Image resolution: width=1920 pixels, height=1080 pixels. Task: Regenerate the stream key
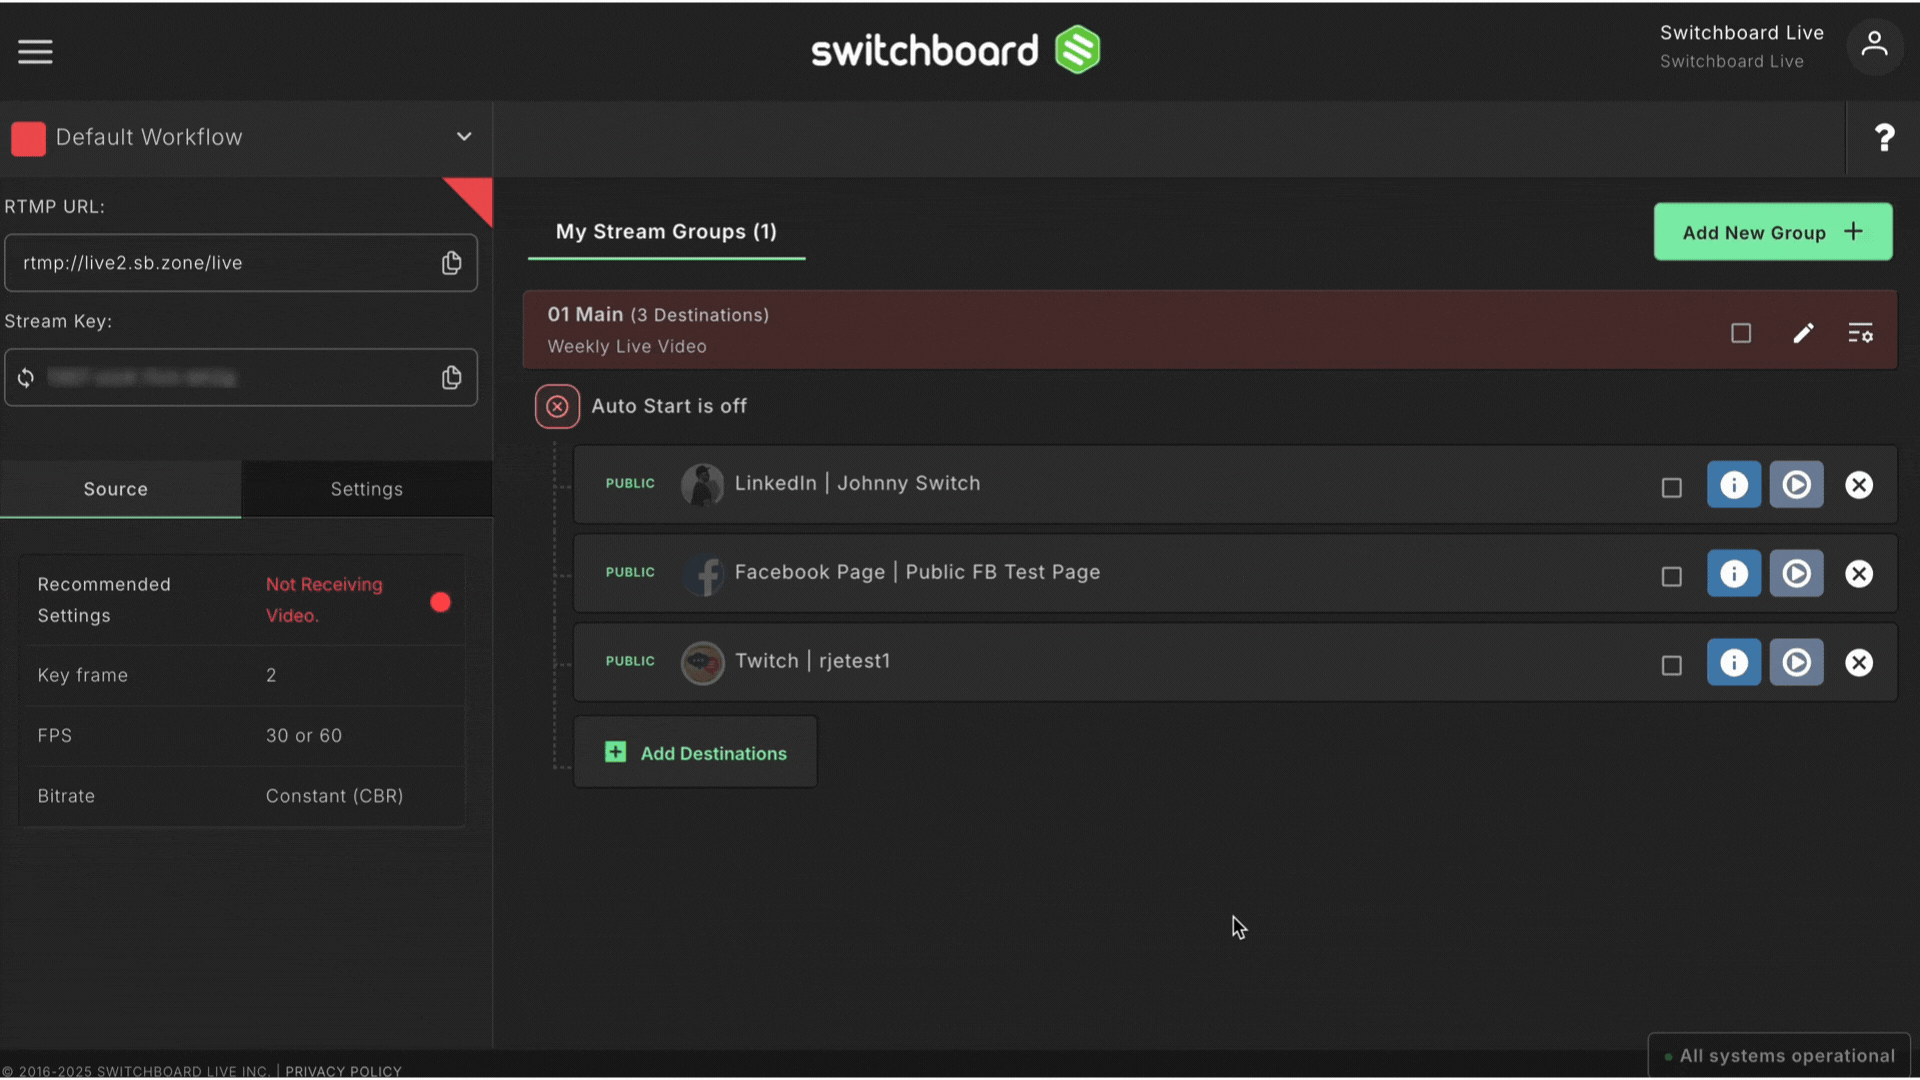coord(26,377)
